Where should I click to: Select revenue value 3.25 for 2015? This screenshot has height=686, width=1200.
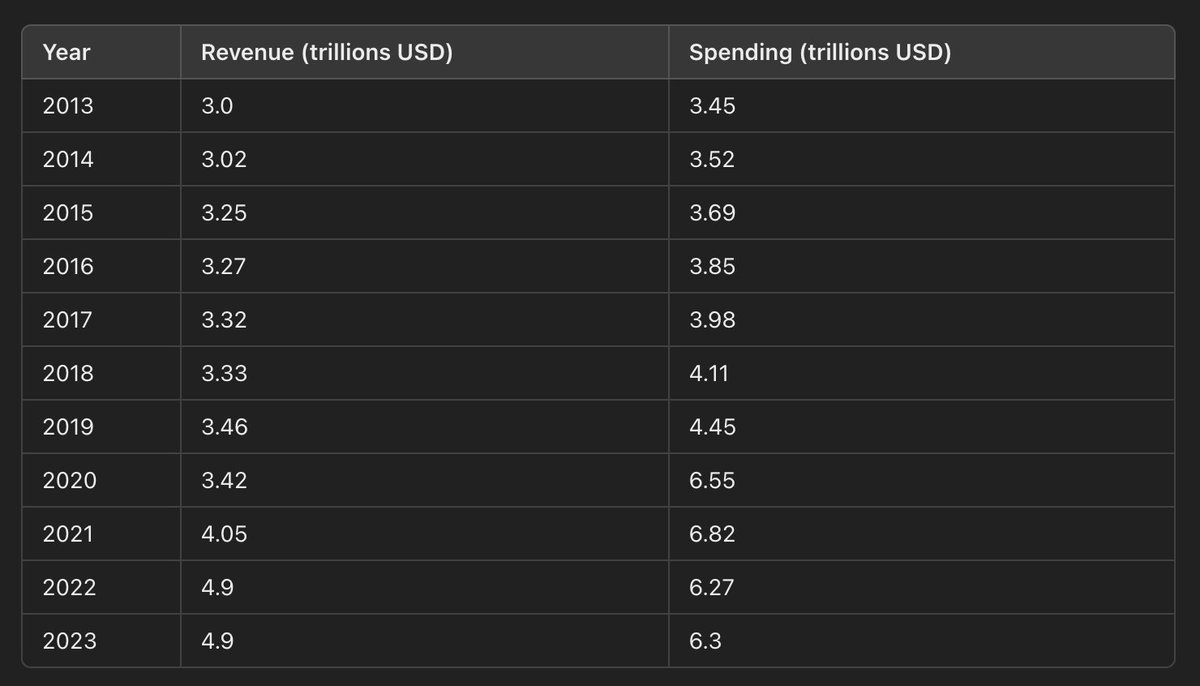click(x=224, y=212)
